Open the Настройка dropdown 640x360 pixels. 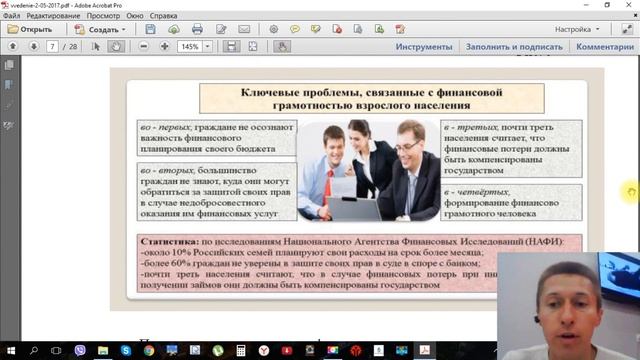pyautogui.click(x=577, y=29)
